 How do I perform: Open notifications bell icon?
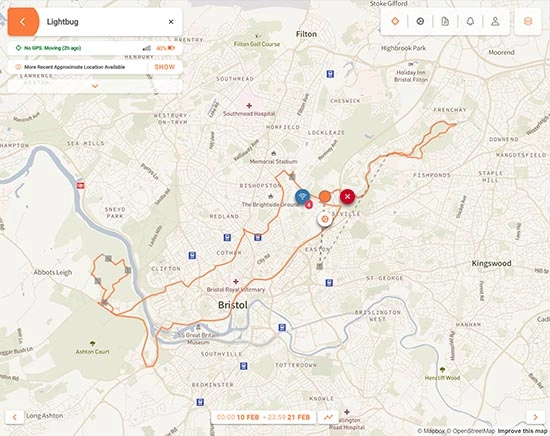click(x=470, y=21)
